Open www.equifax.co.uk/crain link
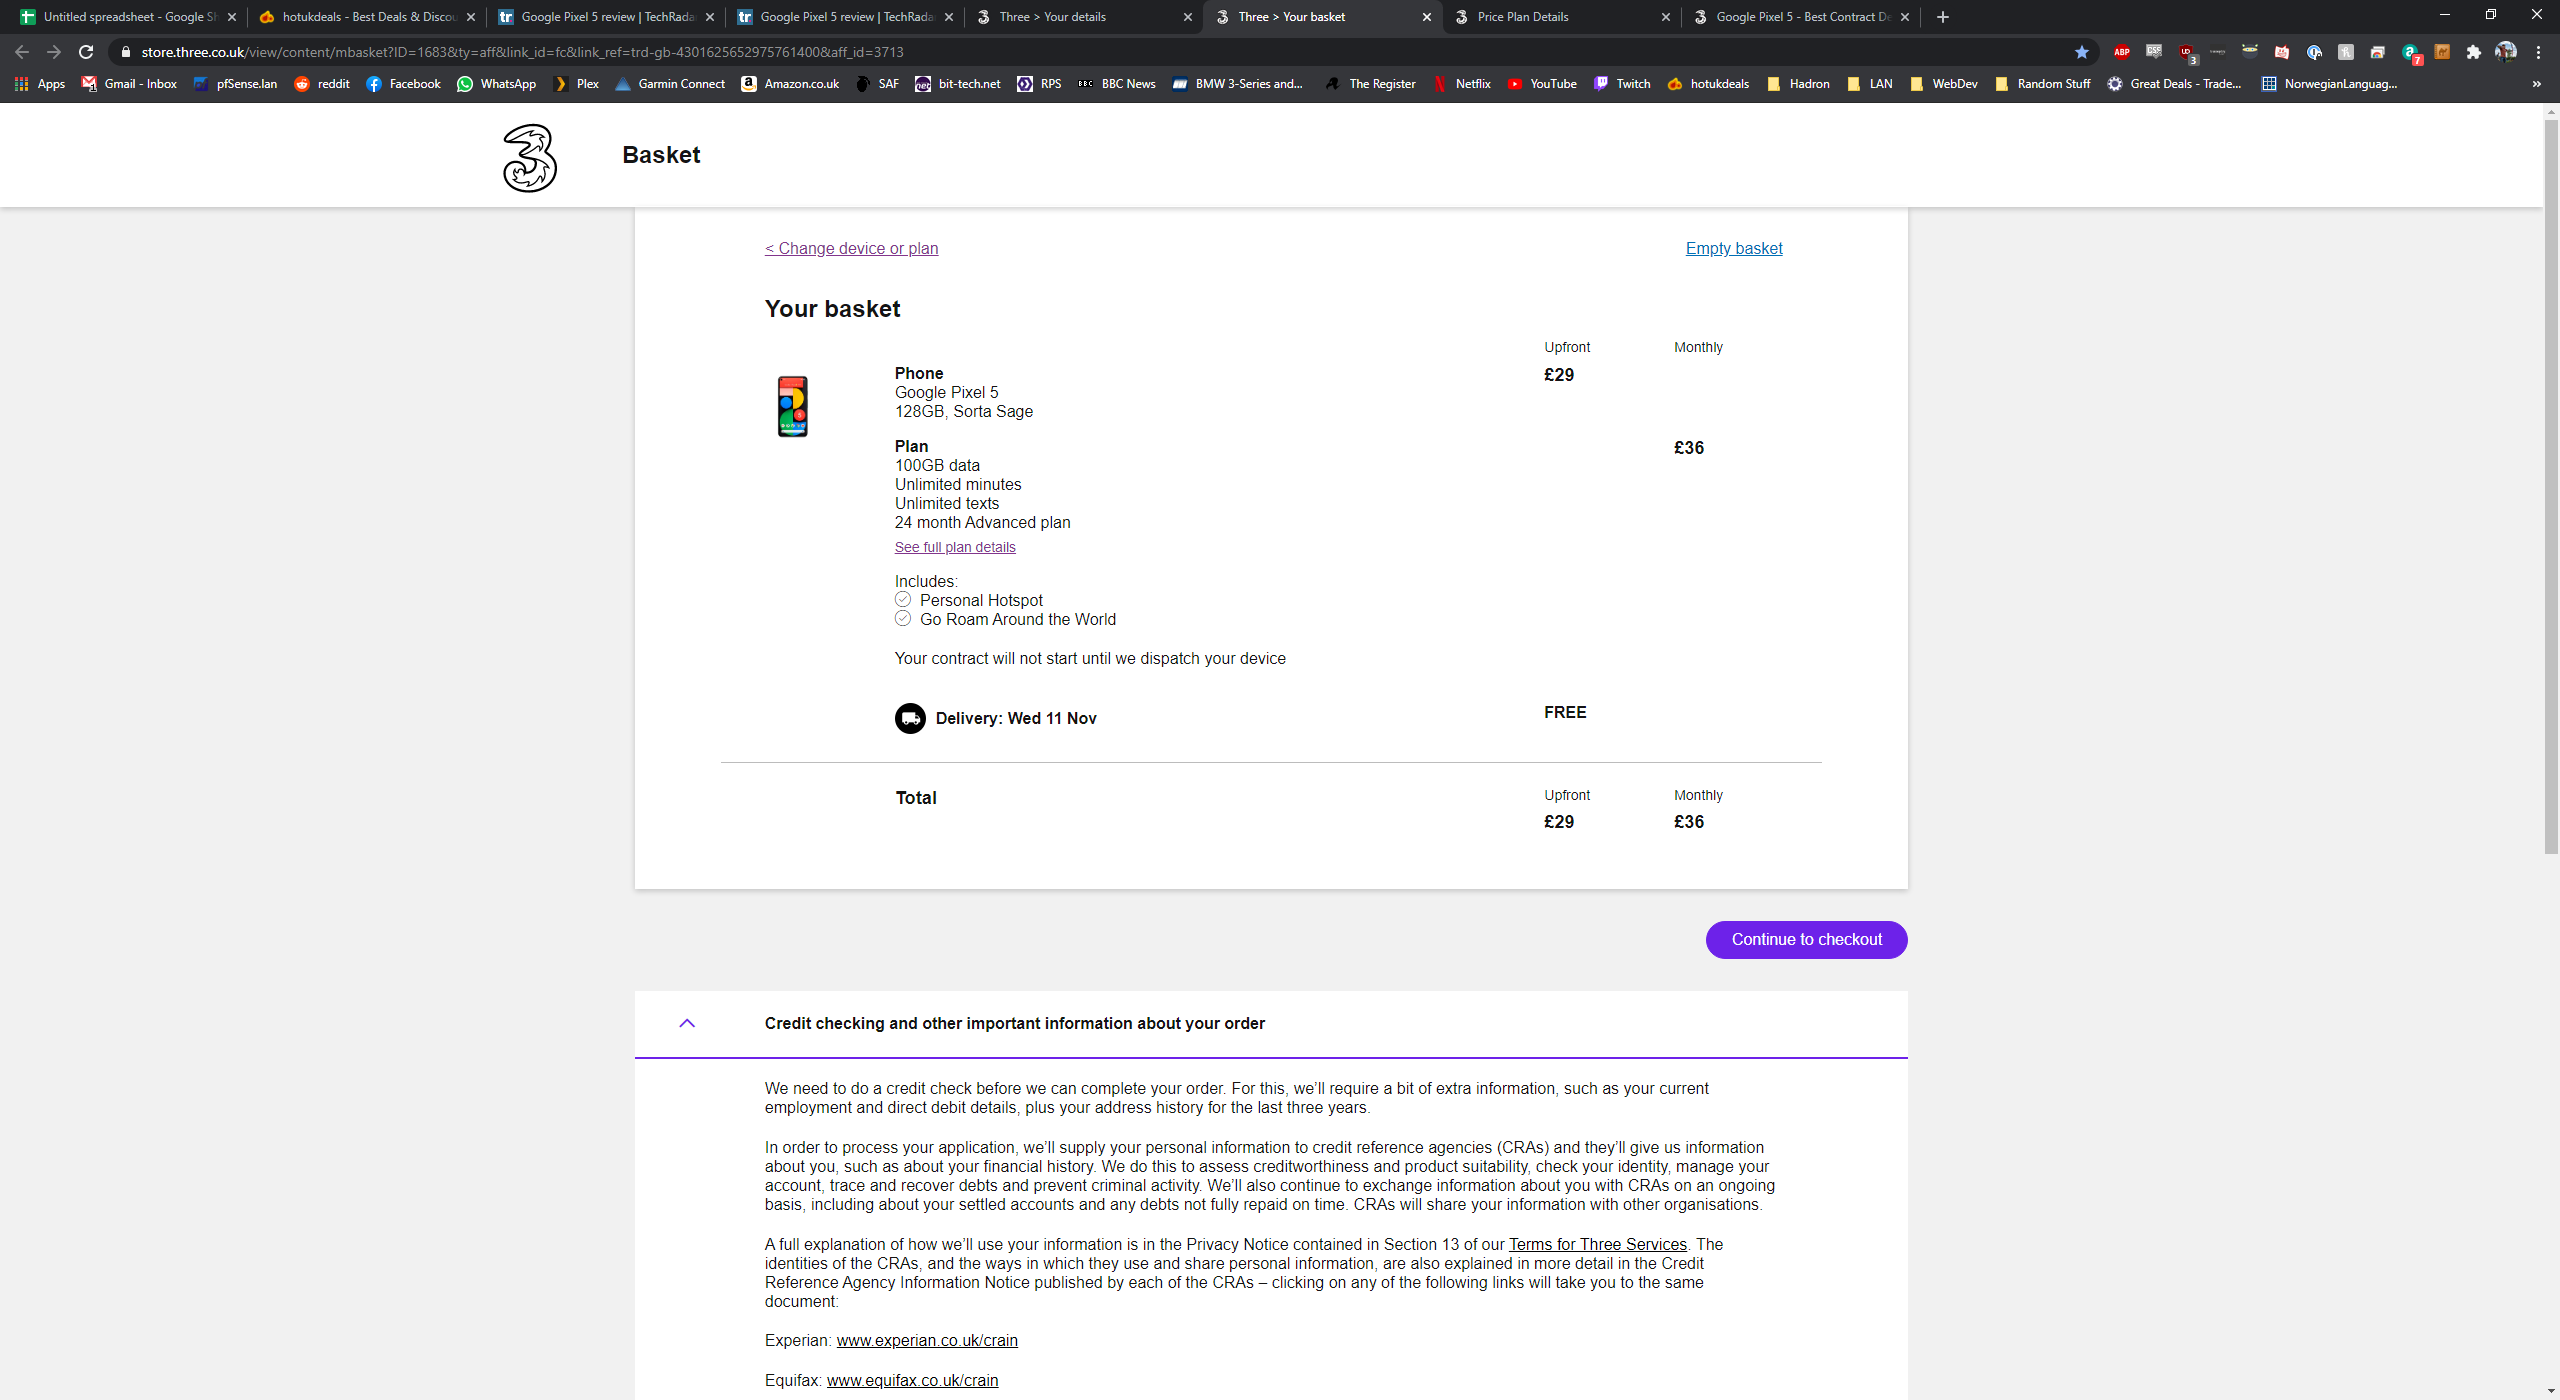This screenshot has height=1400, width=2560. click(x=912, y=1381)
